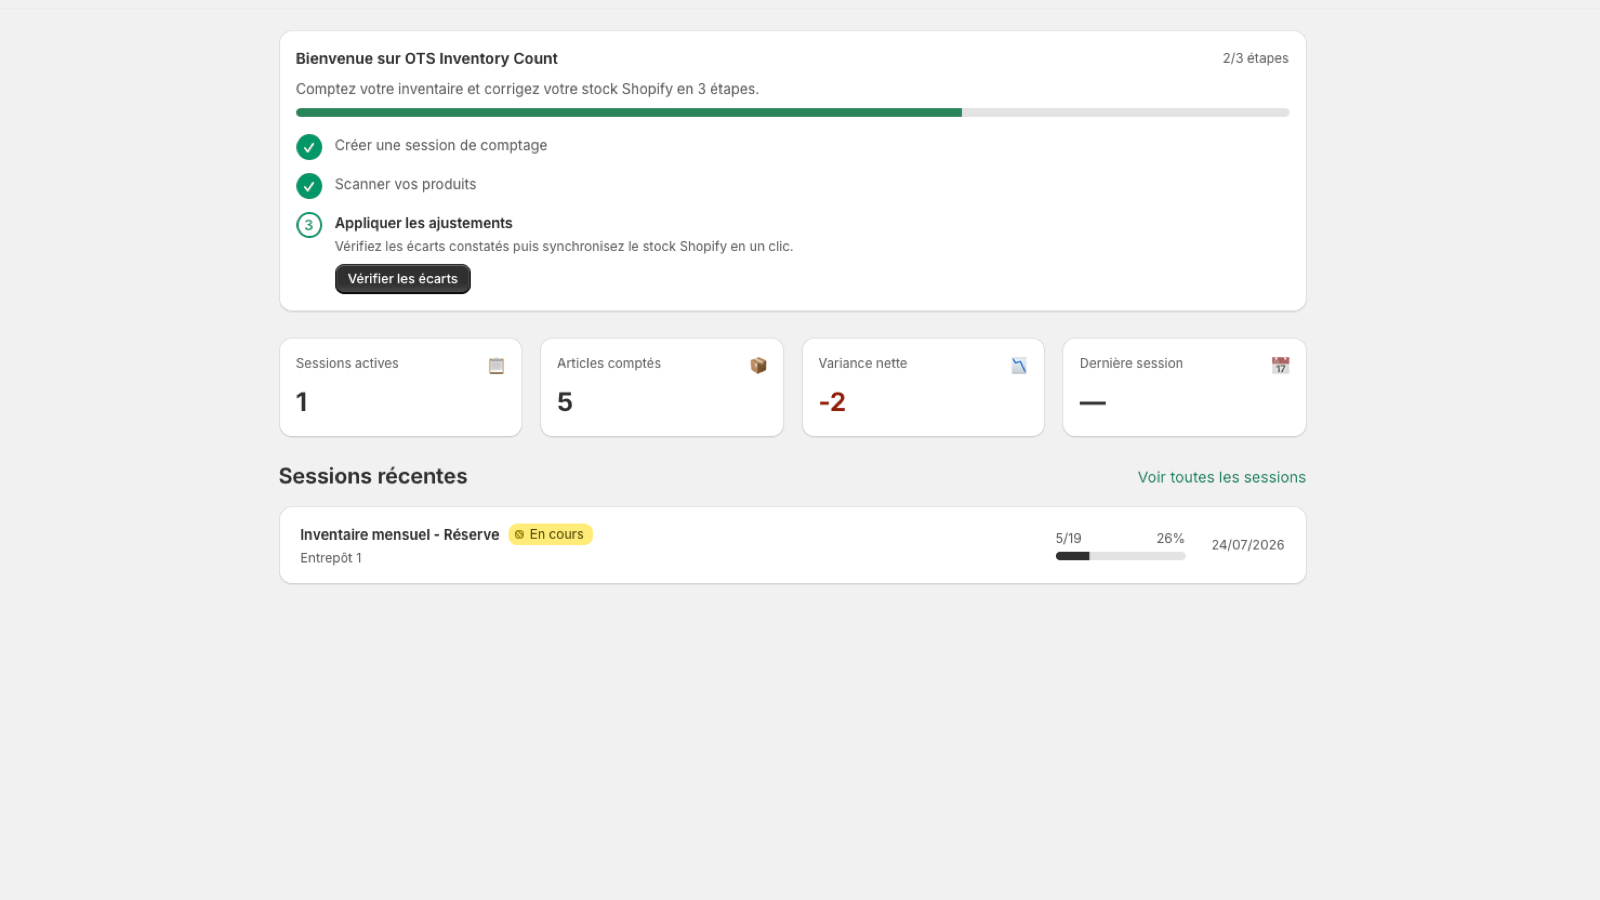Click the Sessions actives card
The height and width of the screenshot is (900, 1600).
[400, 388]
